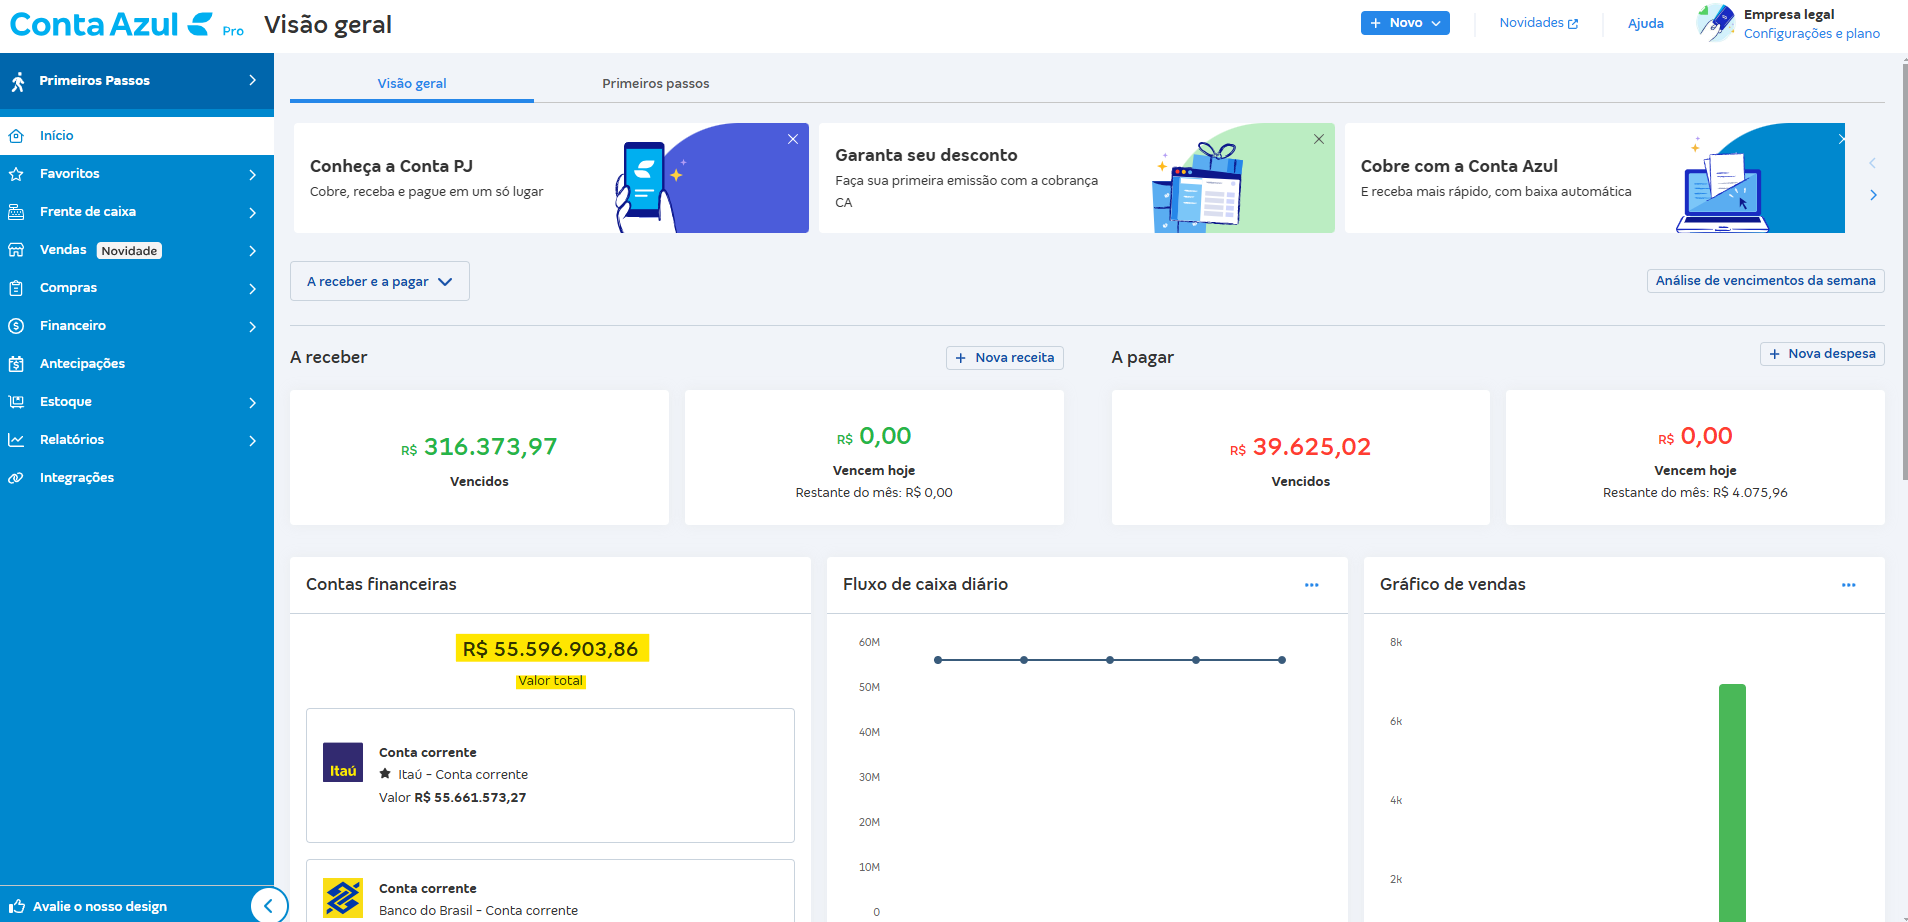Select Início in the sidebar menu
The width and height of the screenshot is (1908, 922).
pyautogui.click(x=137, y=136)
